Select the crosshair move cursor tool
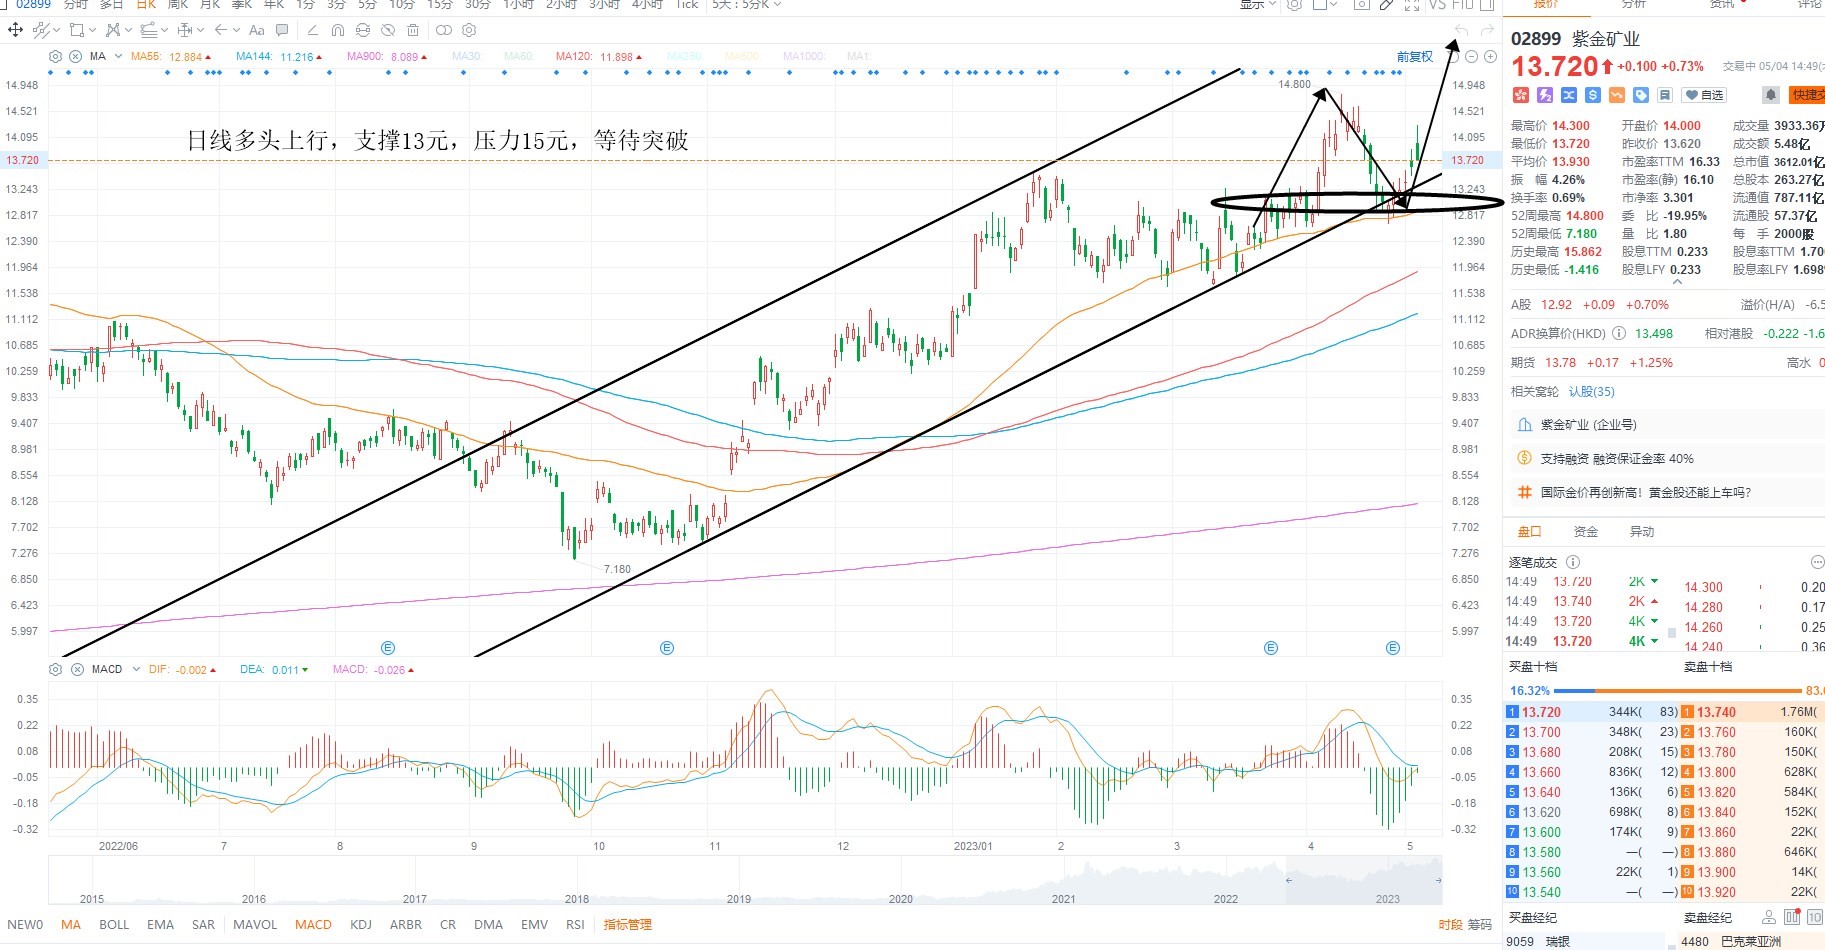The width and height of the screenshot is (1825, 950). coord(15,30)
